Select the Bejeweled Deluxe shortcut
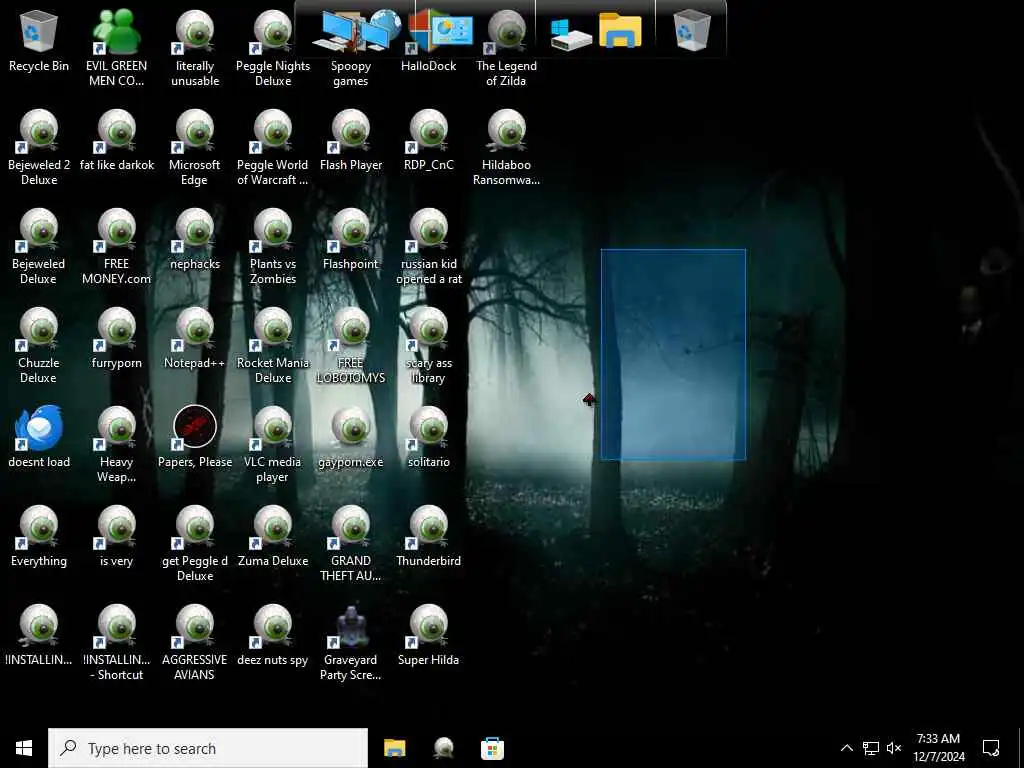1024x768 pixels. pyautogui.click(x=39, y=246)
